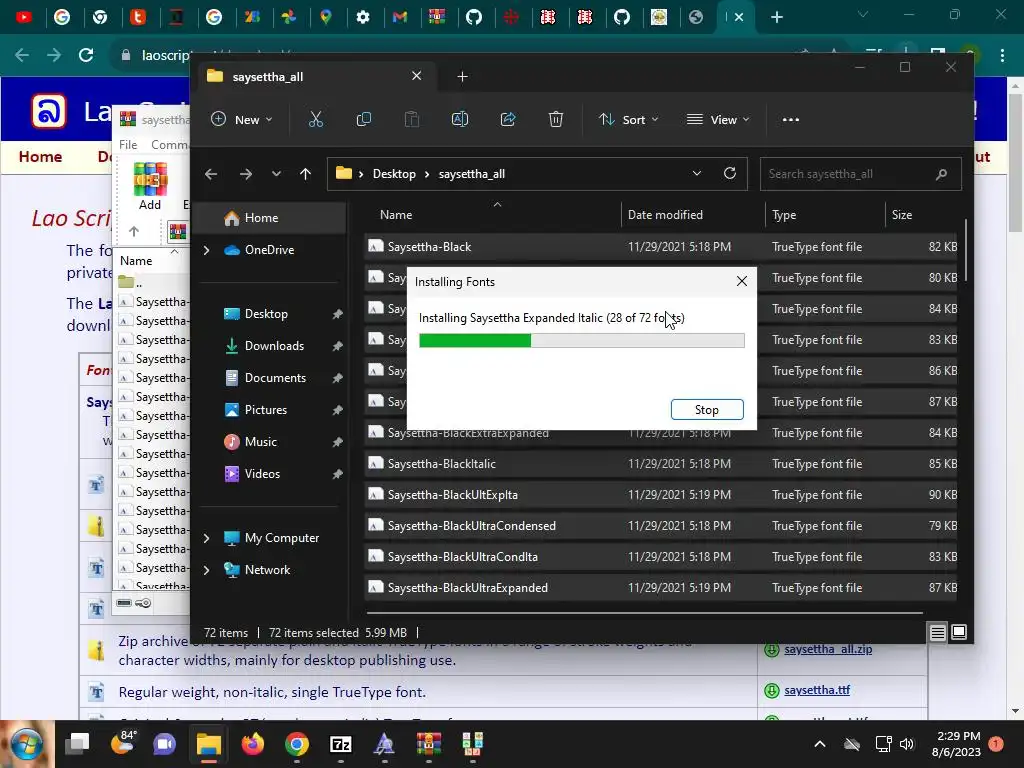Go back in File Explorer navigation
This screenshot has width=1024, height=768.
tap(211, 174)
